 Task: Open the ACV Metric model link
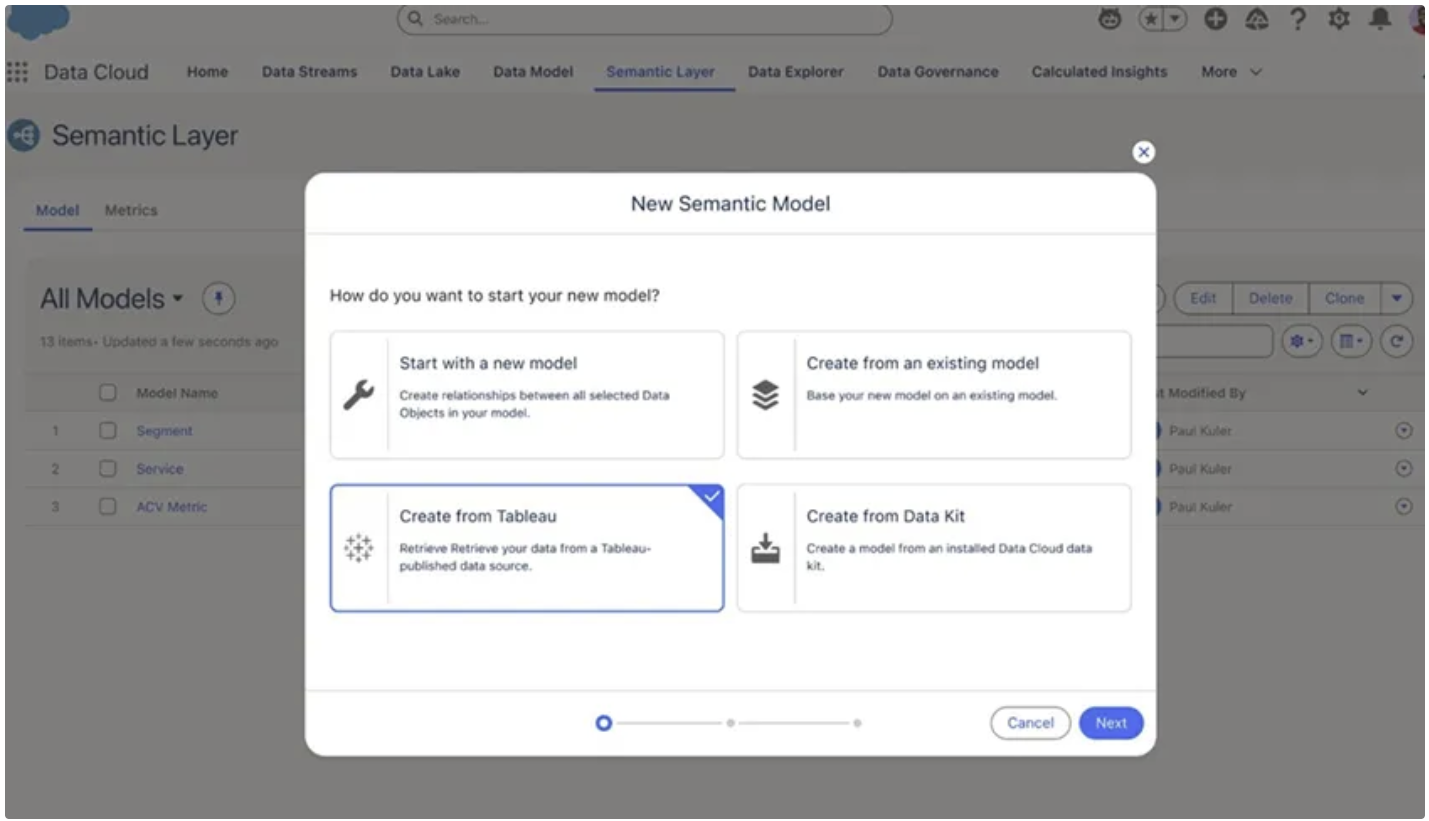tap(172, 507)
